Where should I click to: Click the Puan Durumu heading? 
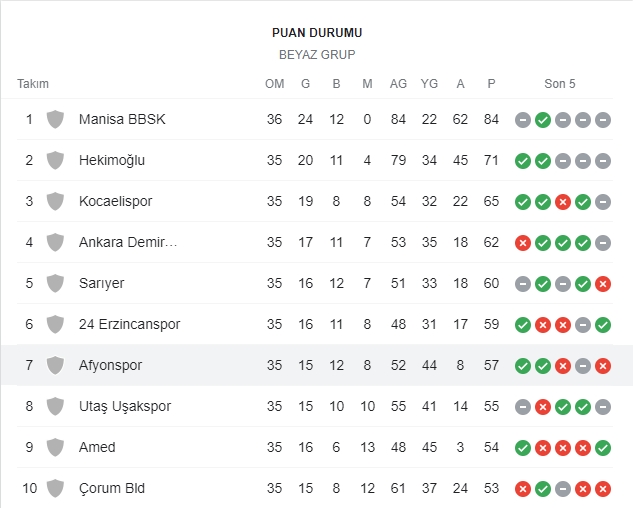(x=317, y=33)
